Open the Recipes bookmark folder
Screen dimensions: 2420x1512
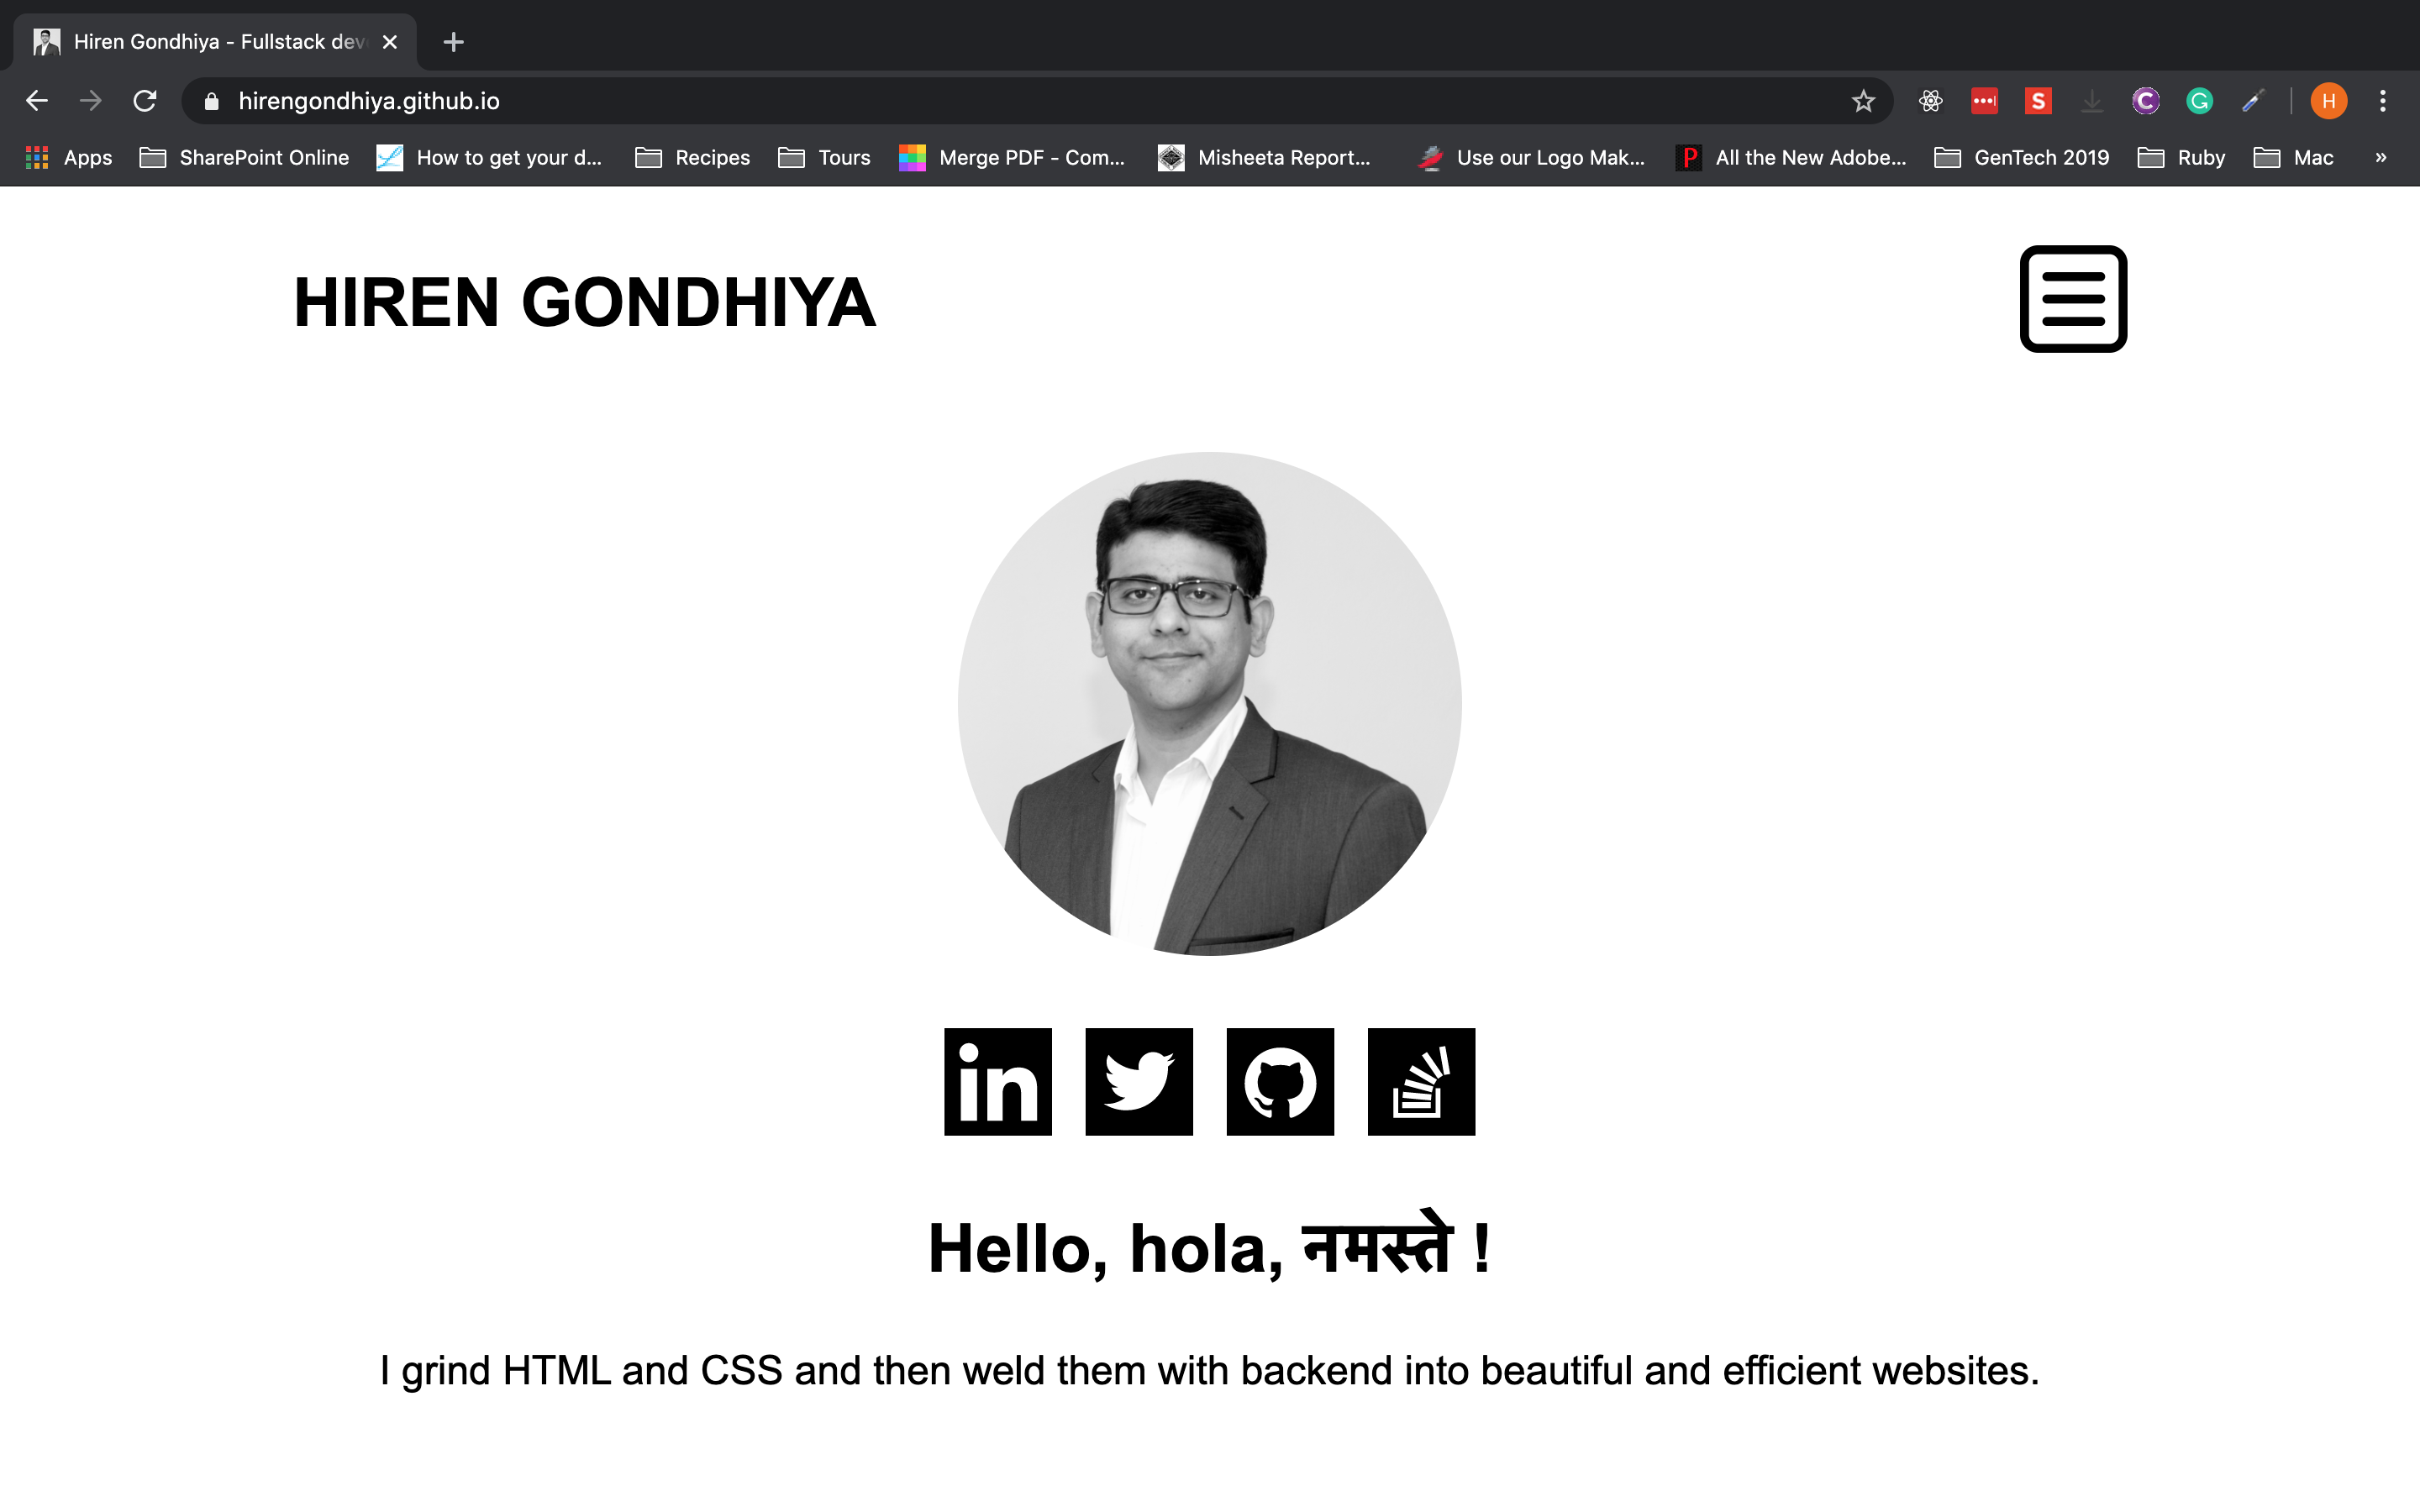pyautogui.click(x=692, y=158)
